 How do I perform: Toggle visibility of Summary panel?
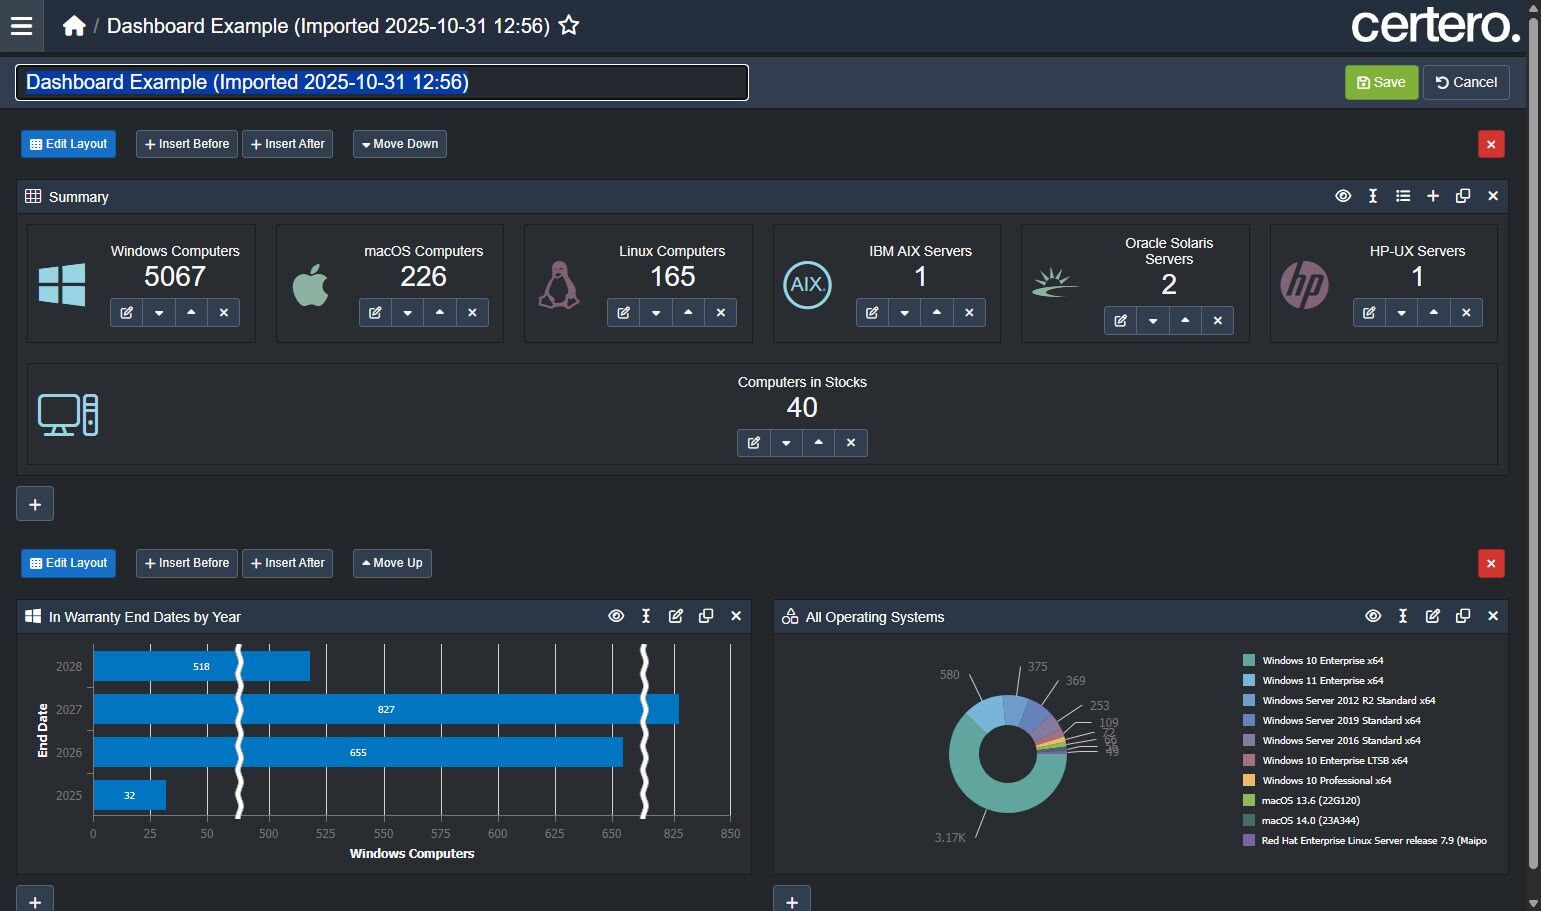(1343, 197)
